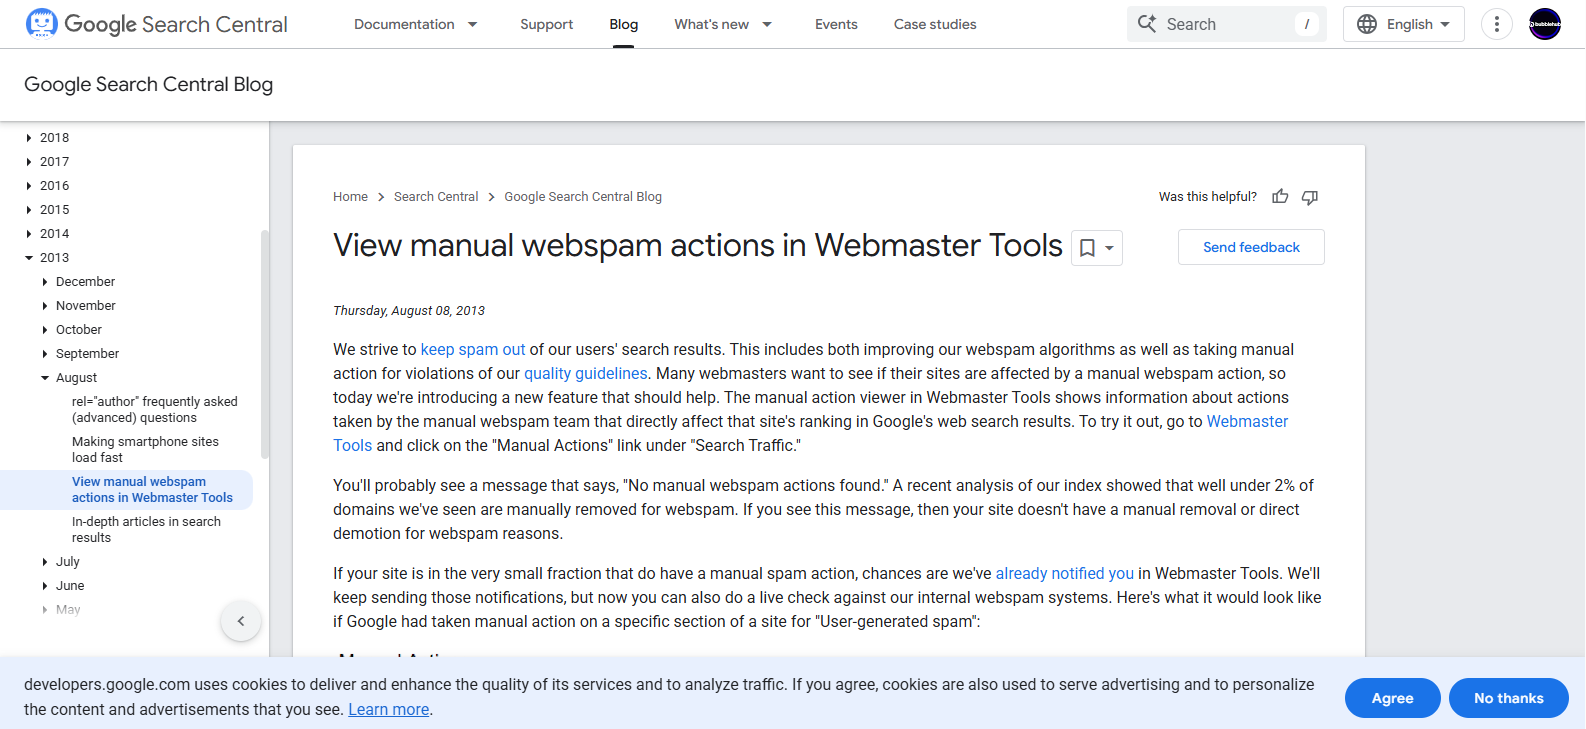This screenshot has height=729, width=1586.
Task: Click the search sparkle icon
Action: [x=1147, y=23]
